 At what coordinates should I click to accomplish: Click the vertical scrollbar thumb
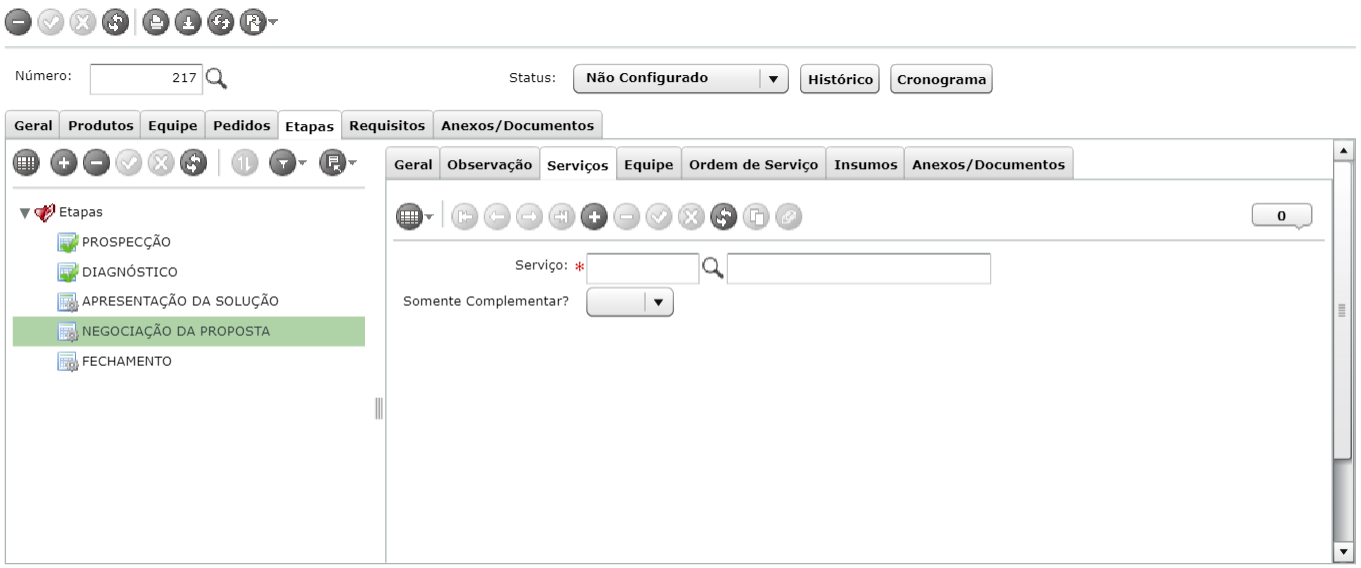1343,310
